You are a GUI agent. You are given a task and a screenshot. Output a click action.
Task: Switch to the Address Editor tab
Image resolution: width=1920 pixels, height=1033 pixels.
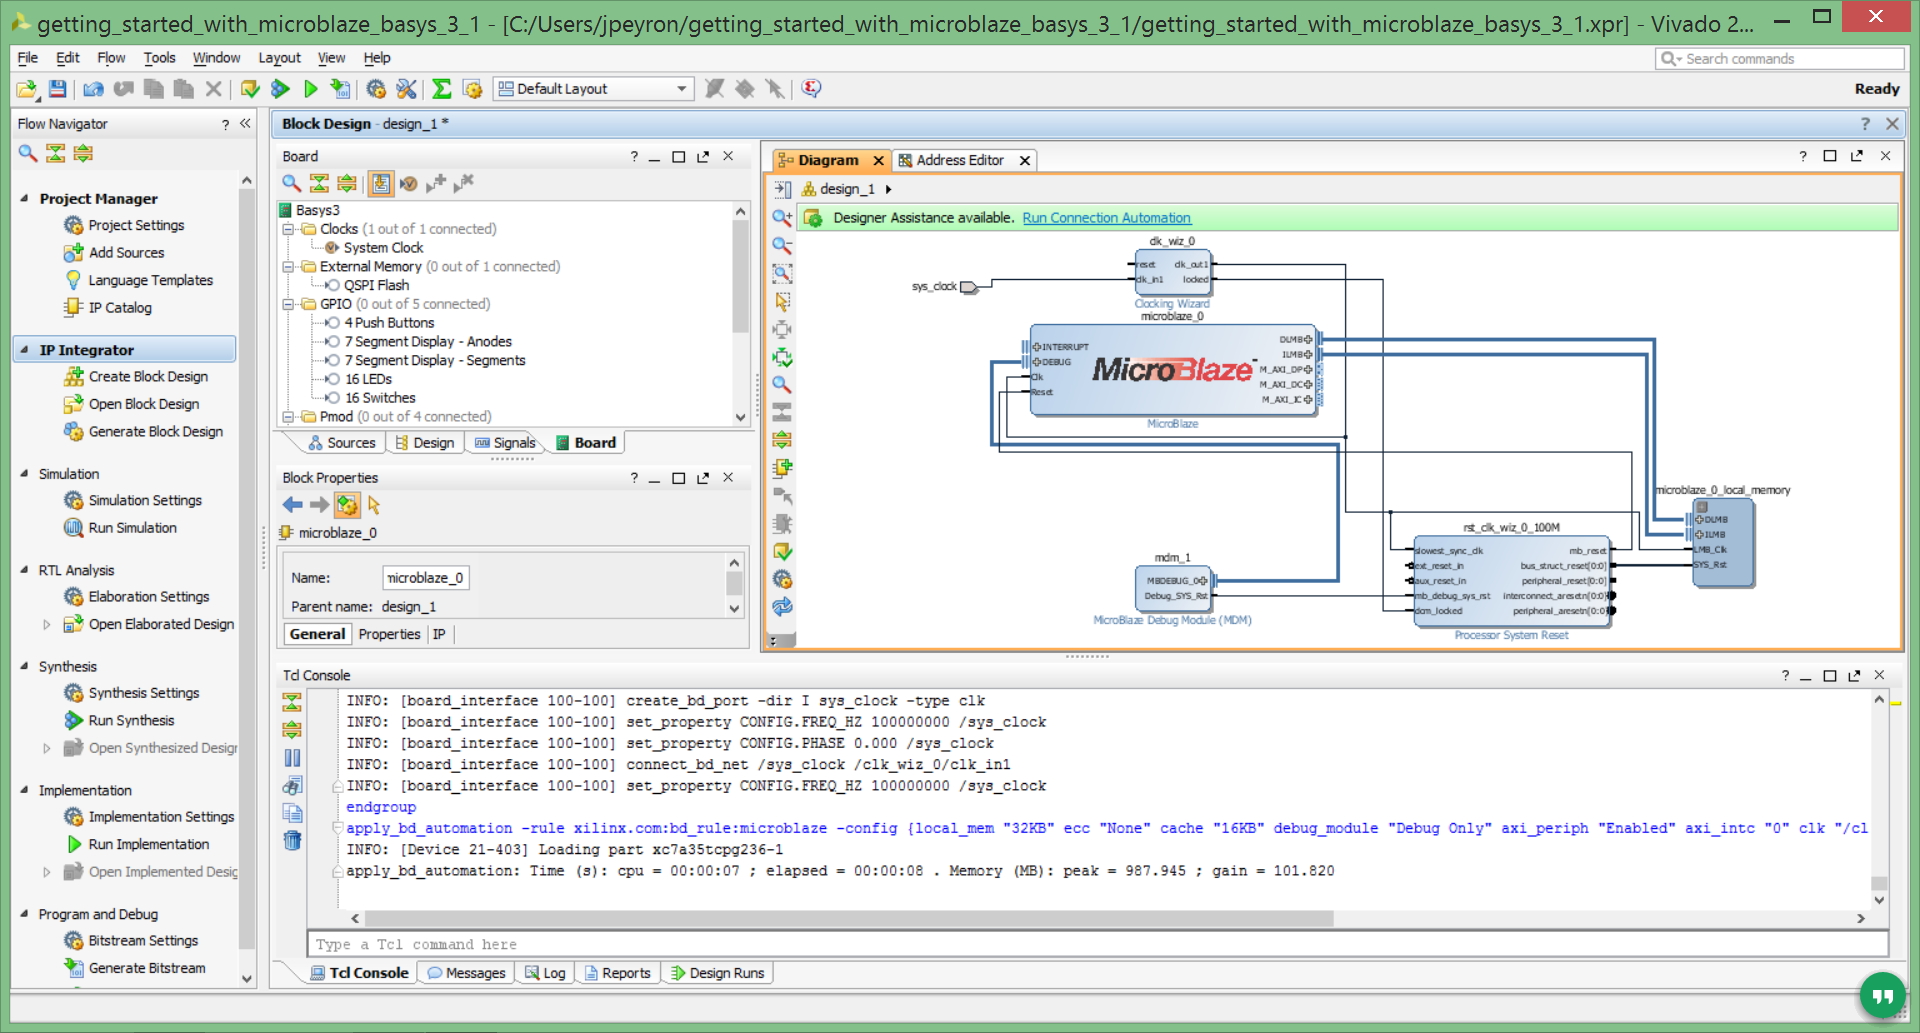[960, 160]
